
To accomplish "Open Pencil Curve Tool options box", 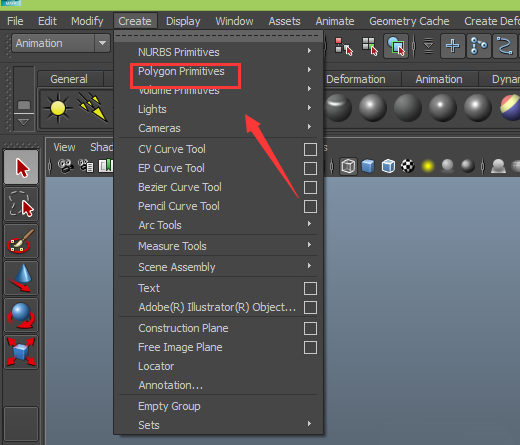I will pyautogui.click(x=310, y=206).
